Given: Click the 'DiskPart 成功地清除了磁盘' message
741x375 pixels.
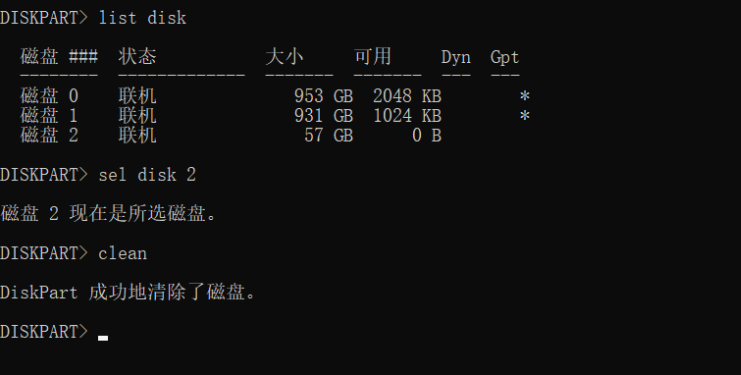Looking at the screenshot, I should 128,292.
